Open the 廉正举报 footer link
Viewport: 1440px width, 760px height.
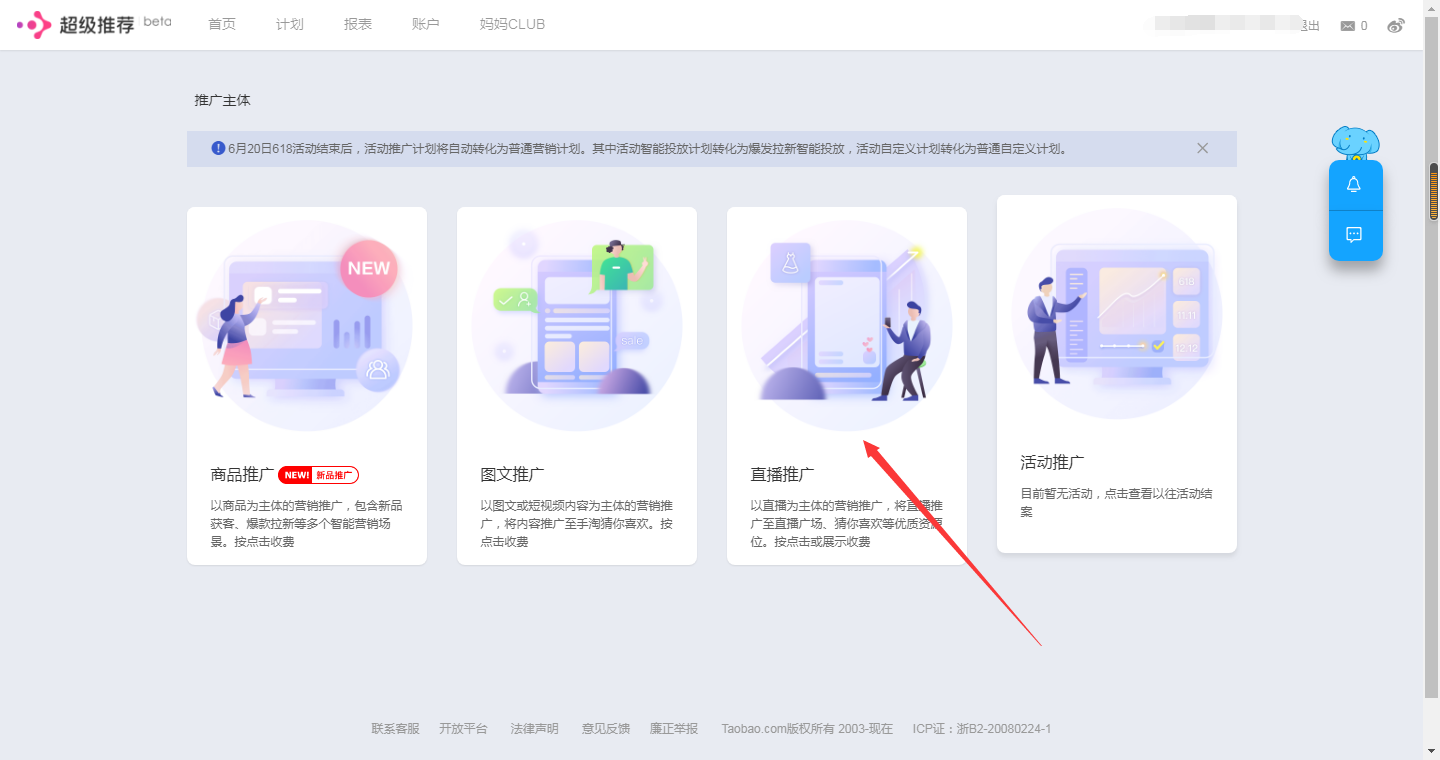[674, 729]
